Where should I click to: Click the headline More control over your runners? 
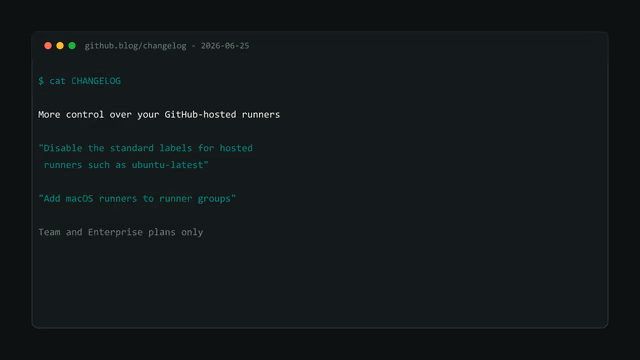[x=159, y=115]
